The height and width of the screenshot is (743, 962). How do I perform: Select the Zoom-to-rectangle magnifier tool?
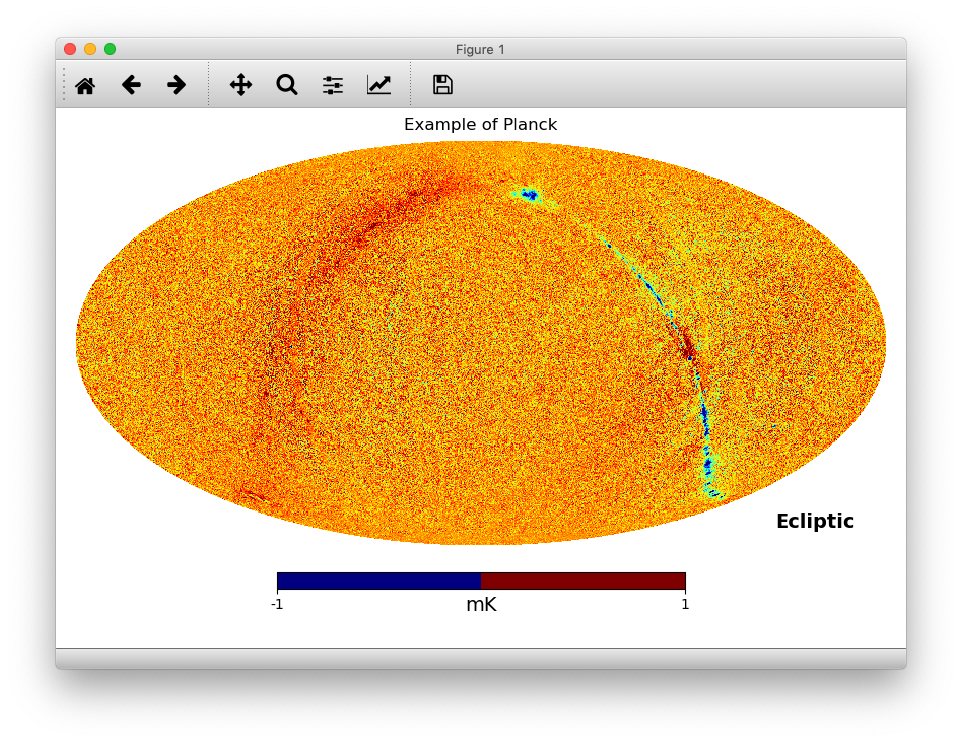(x=286, y=85)
